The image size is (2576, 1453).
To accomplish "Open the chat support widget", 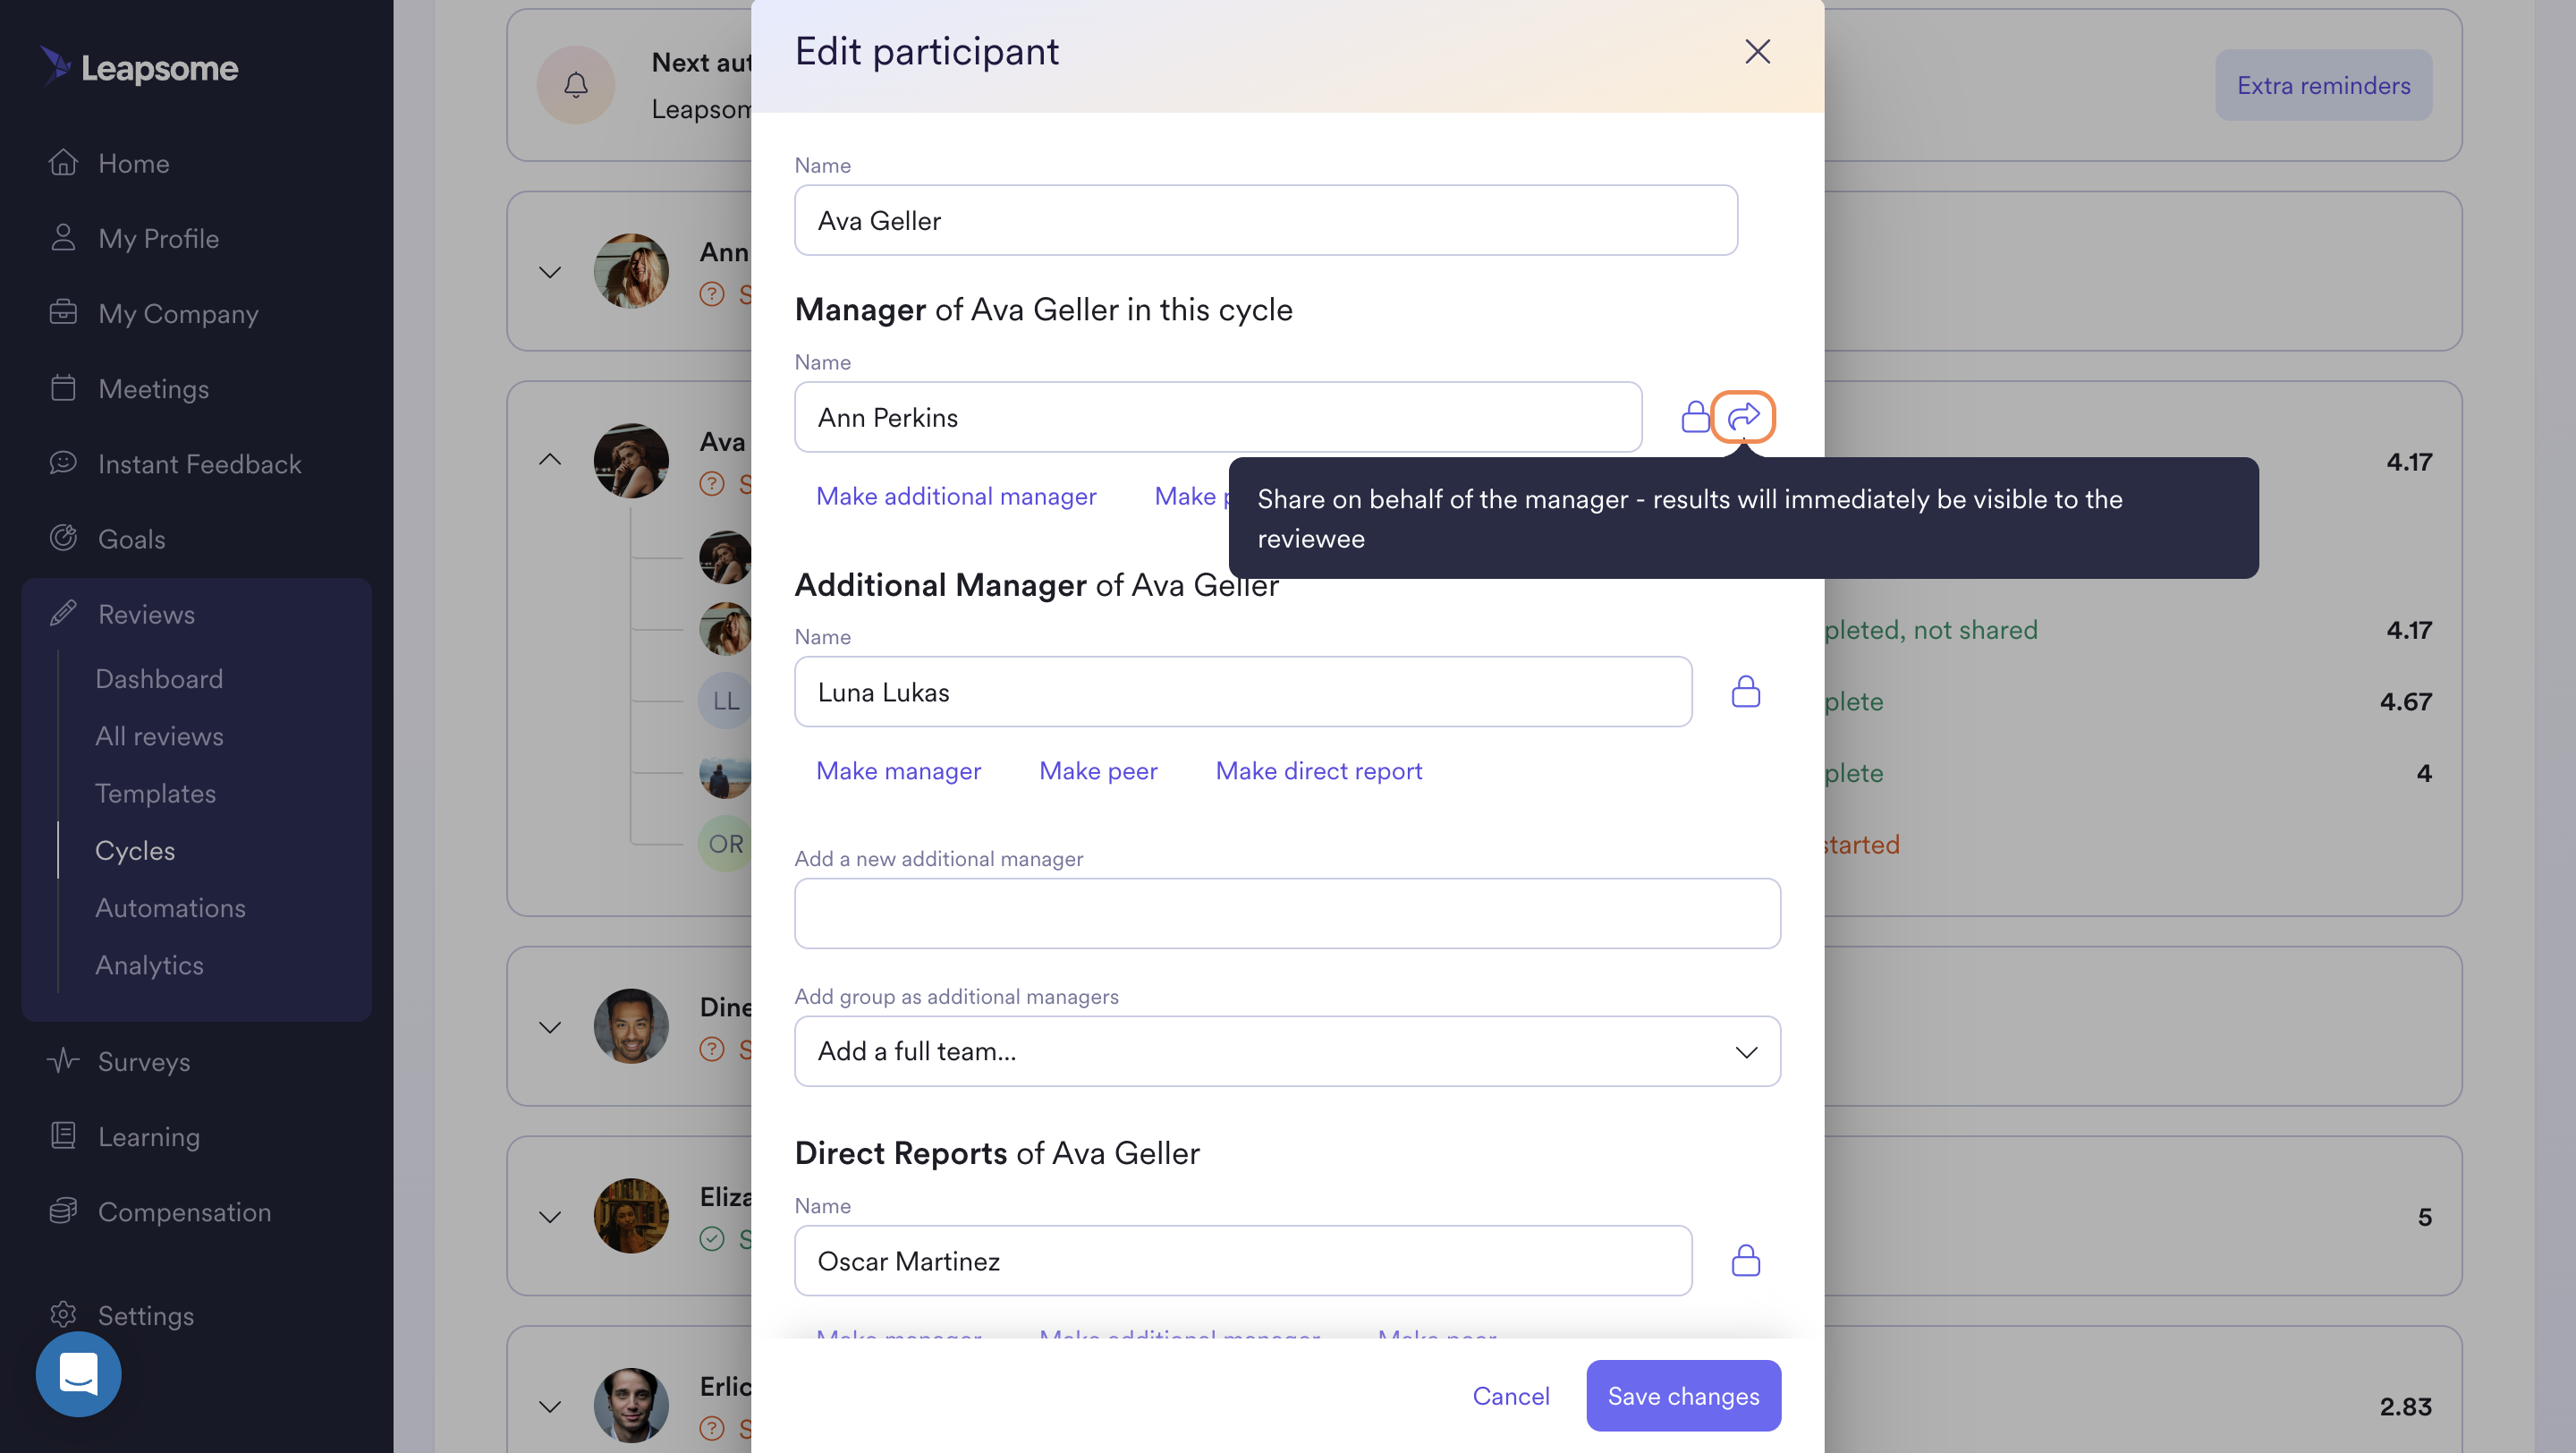I will pos(78,1373).
